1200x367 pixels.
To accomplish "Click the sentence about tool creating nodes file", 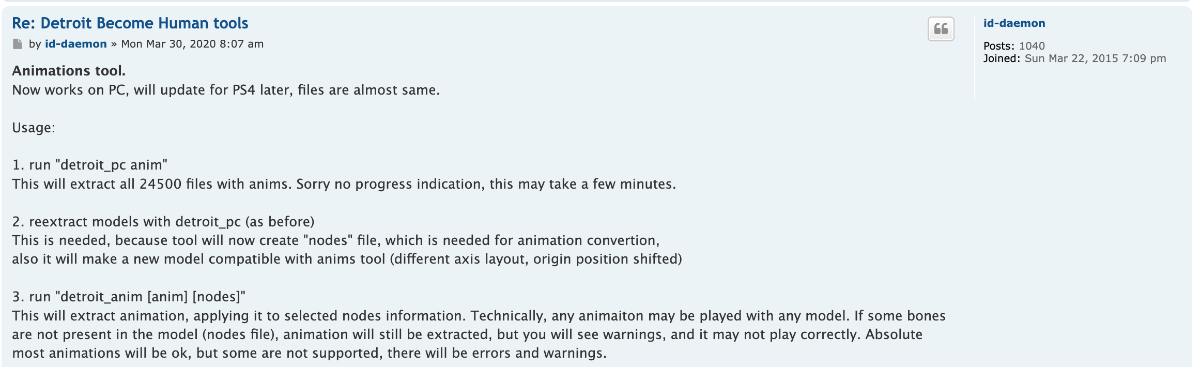I will coord(337,241).
